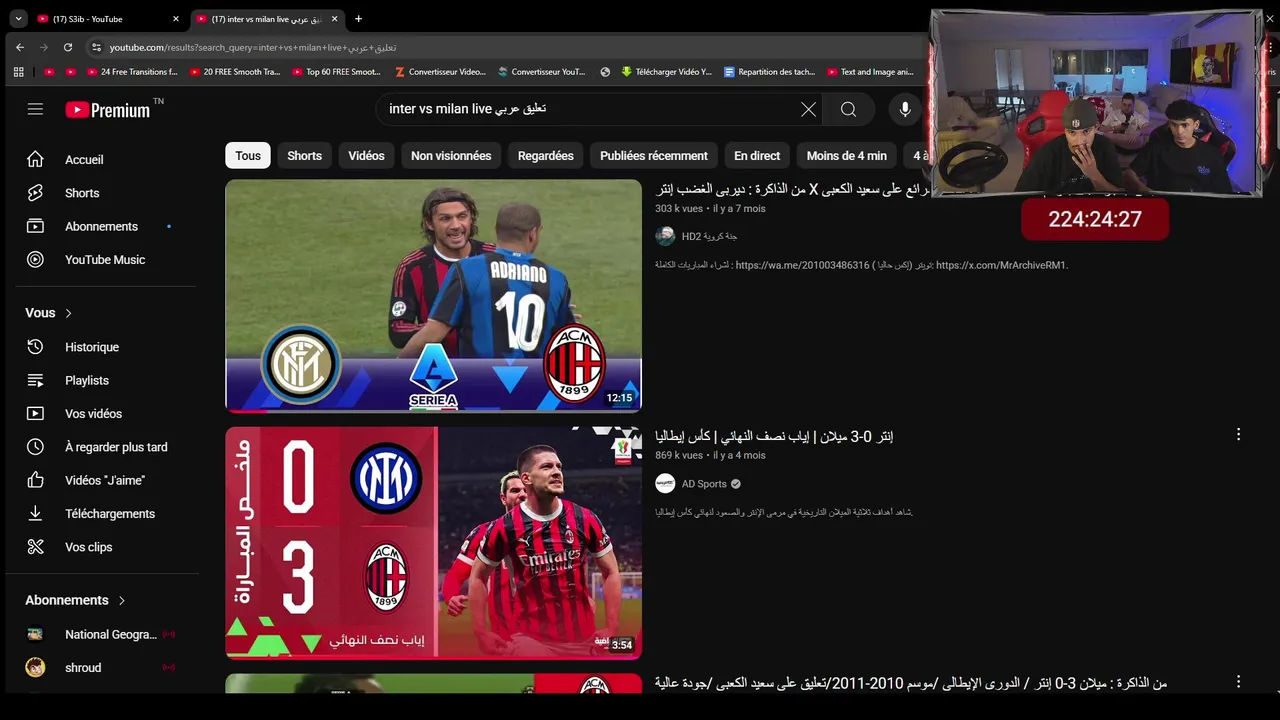
Task: Expand the Vous section chevron
Action: click(68, 313)
